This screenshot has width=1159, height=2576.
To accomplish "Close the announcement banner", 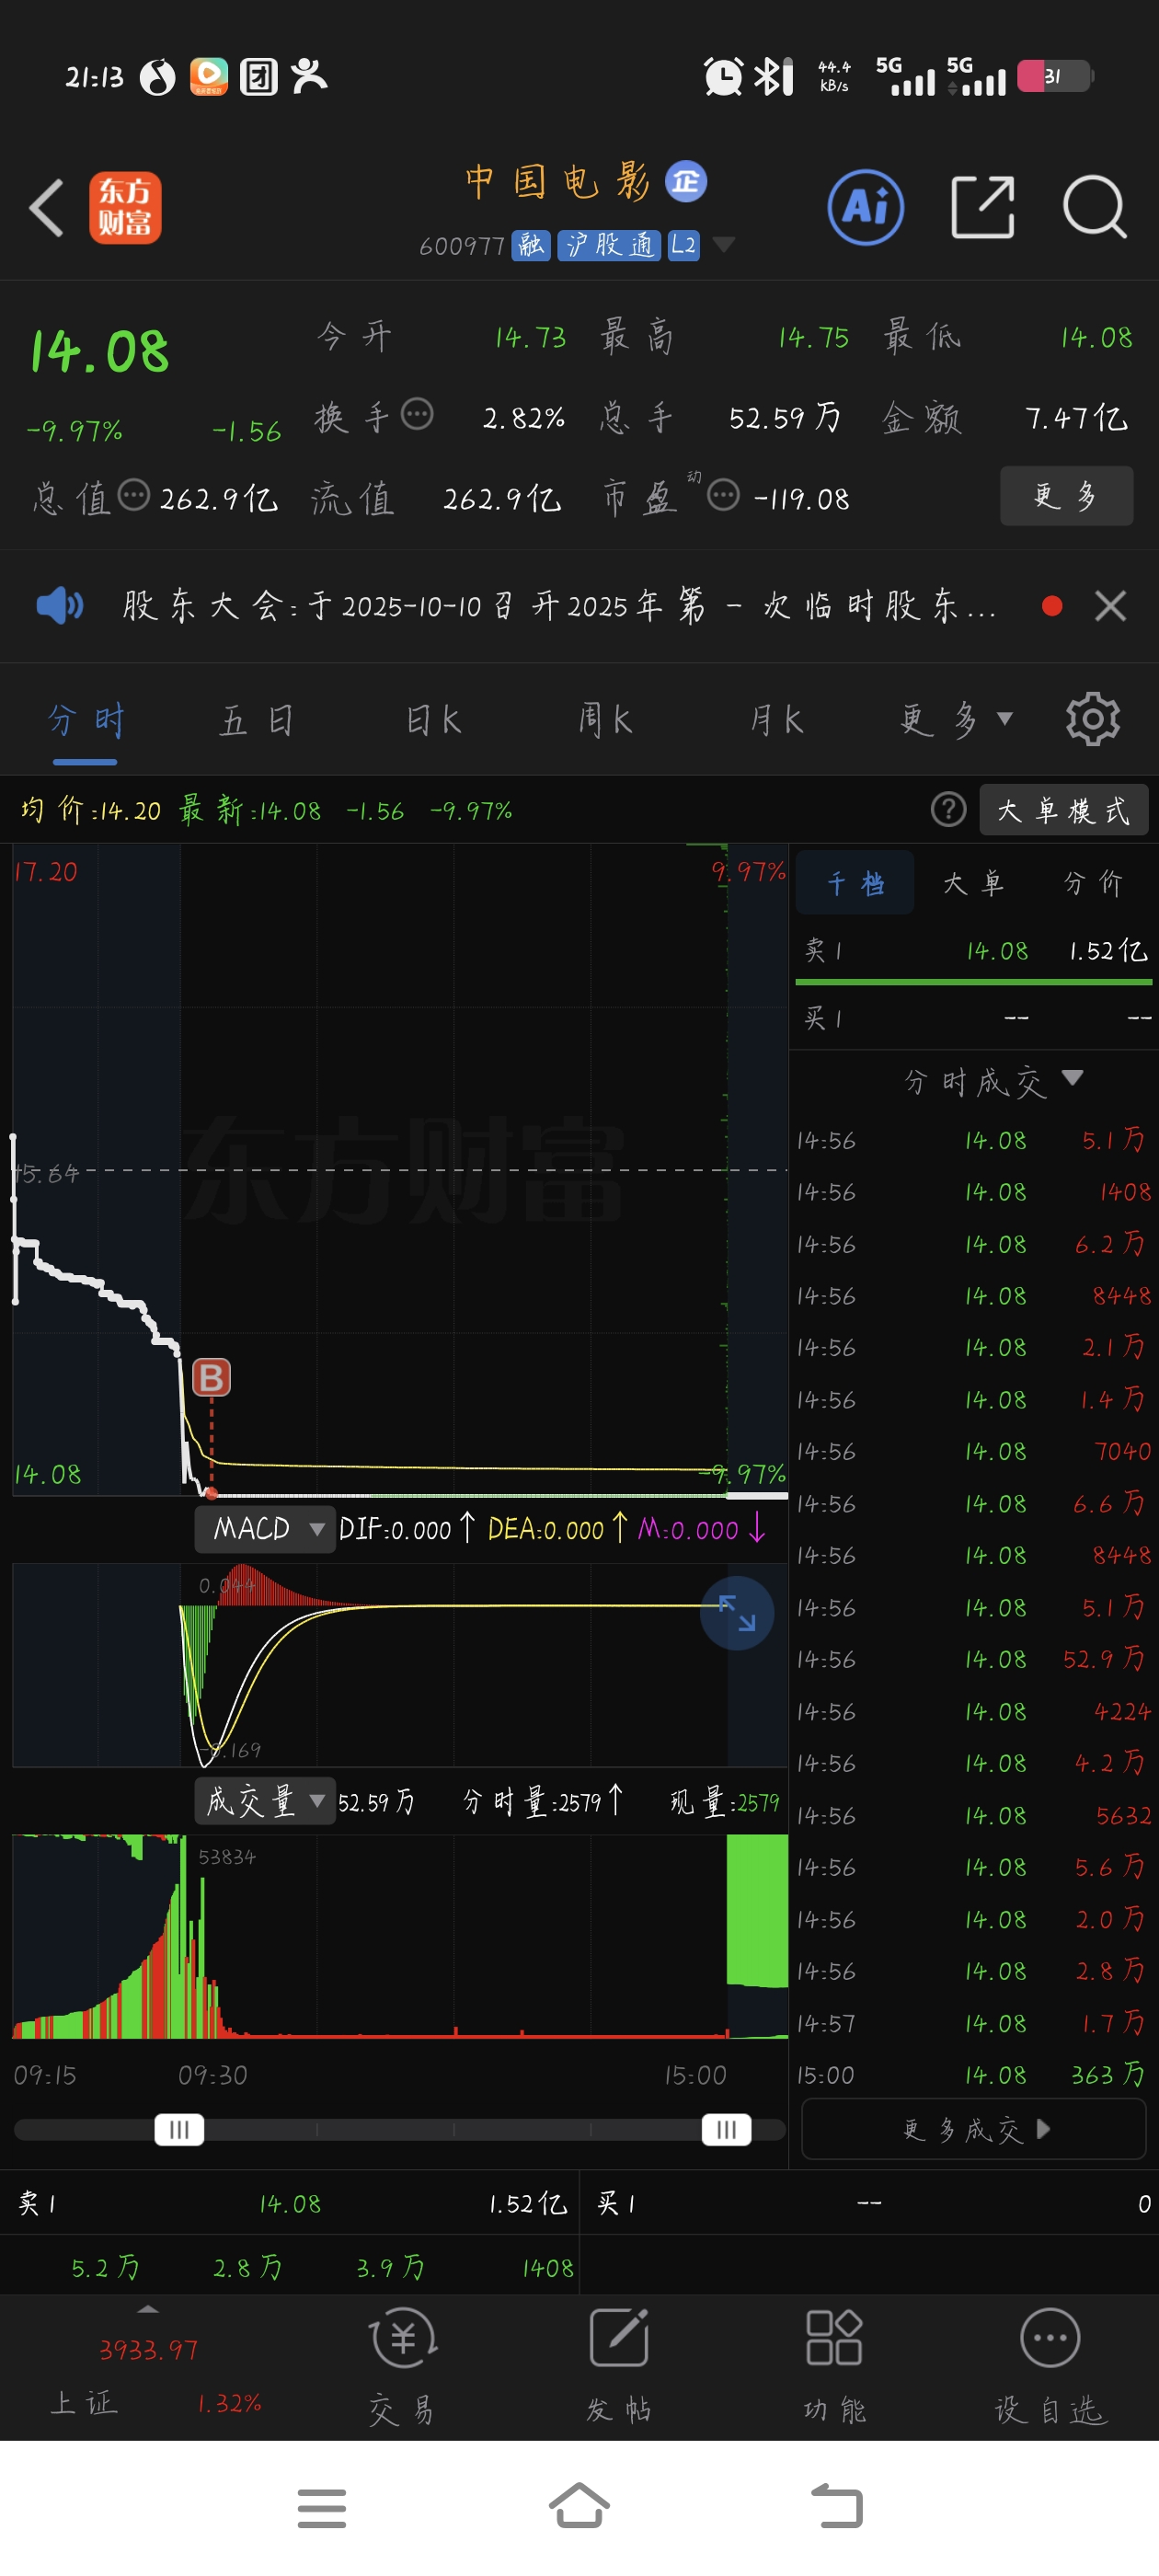I will click(1110, 606).
